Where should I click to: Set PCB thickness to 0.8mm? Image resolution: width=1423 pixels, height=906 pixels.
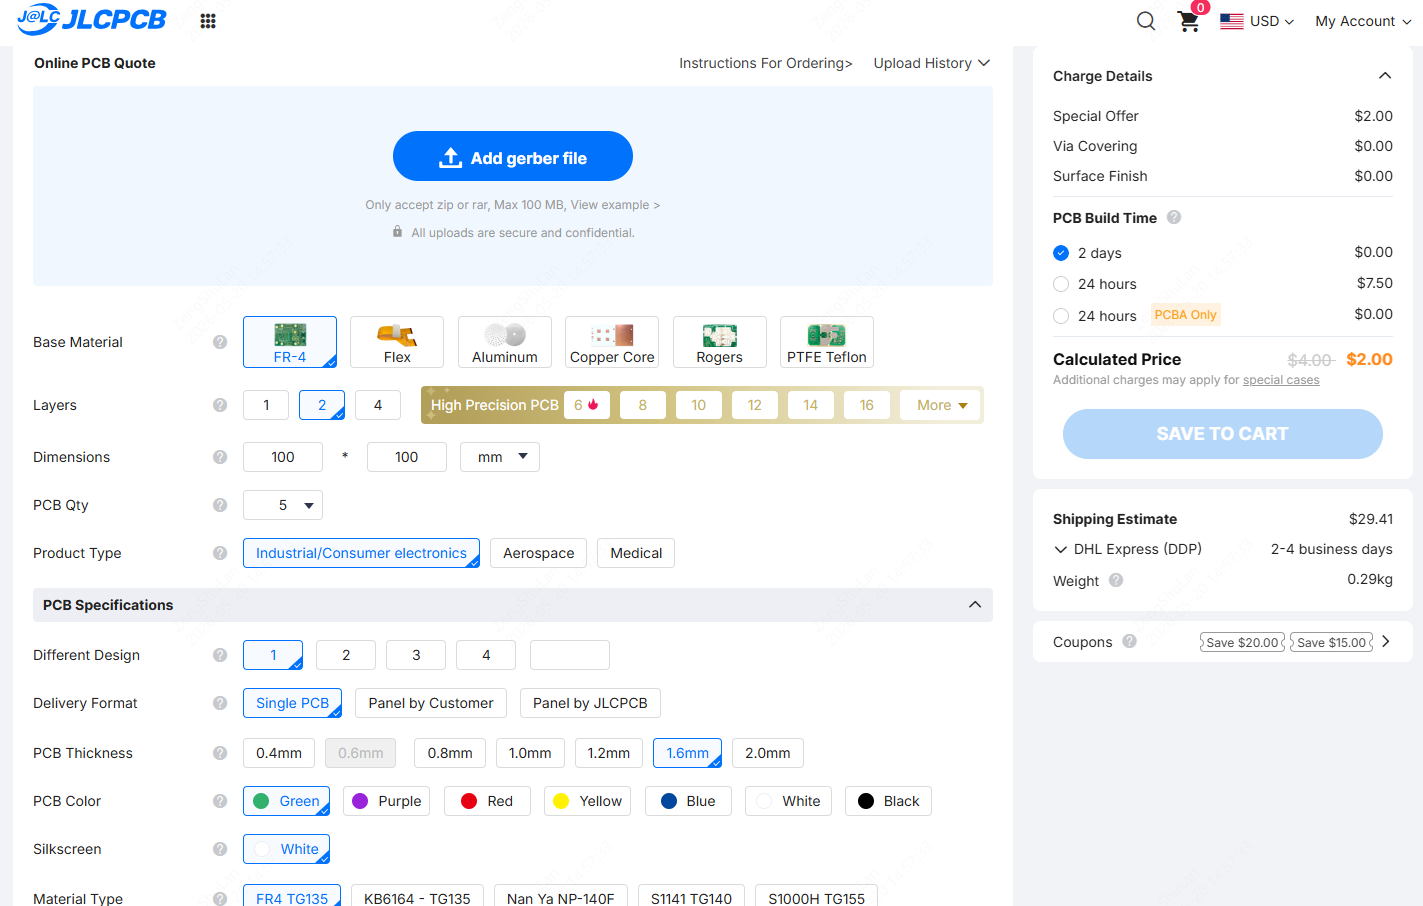[450, 753]
